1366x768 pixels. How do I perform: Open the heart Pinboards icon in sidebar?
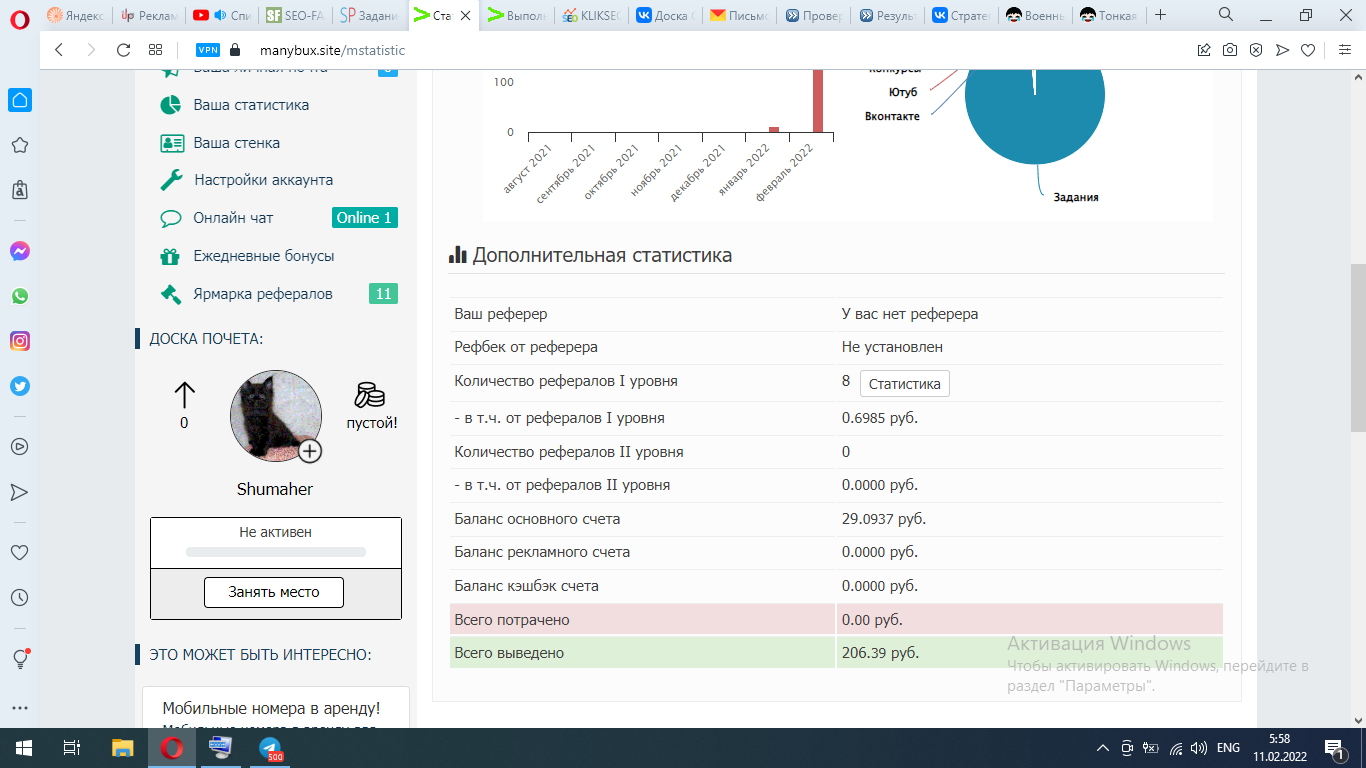click(20, 553)
